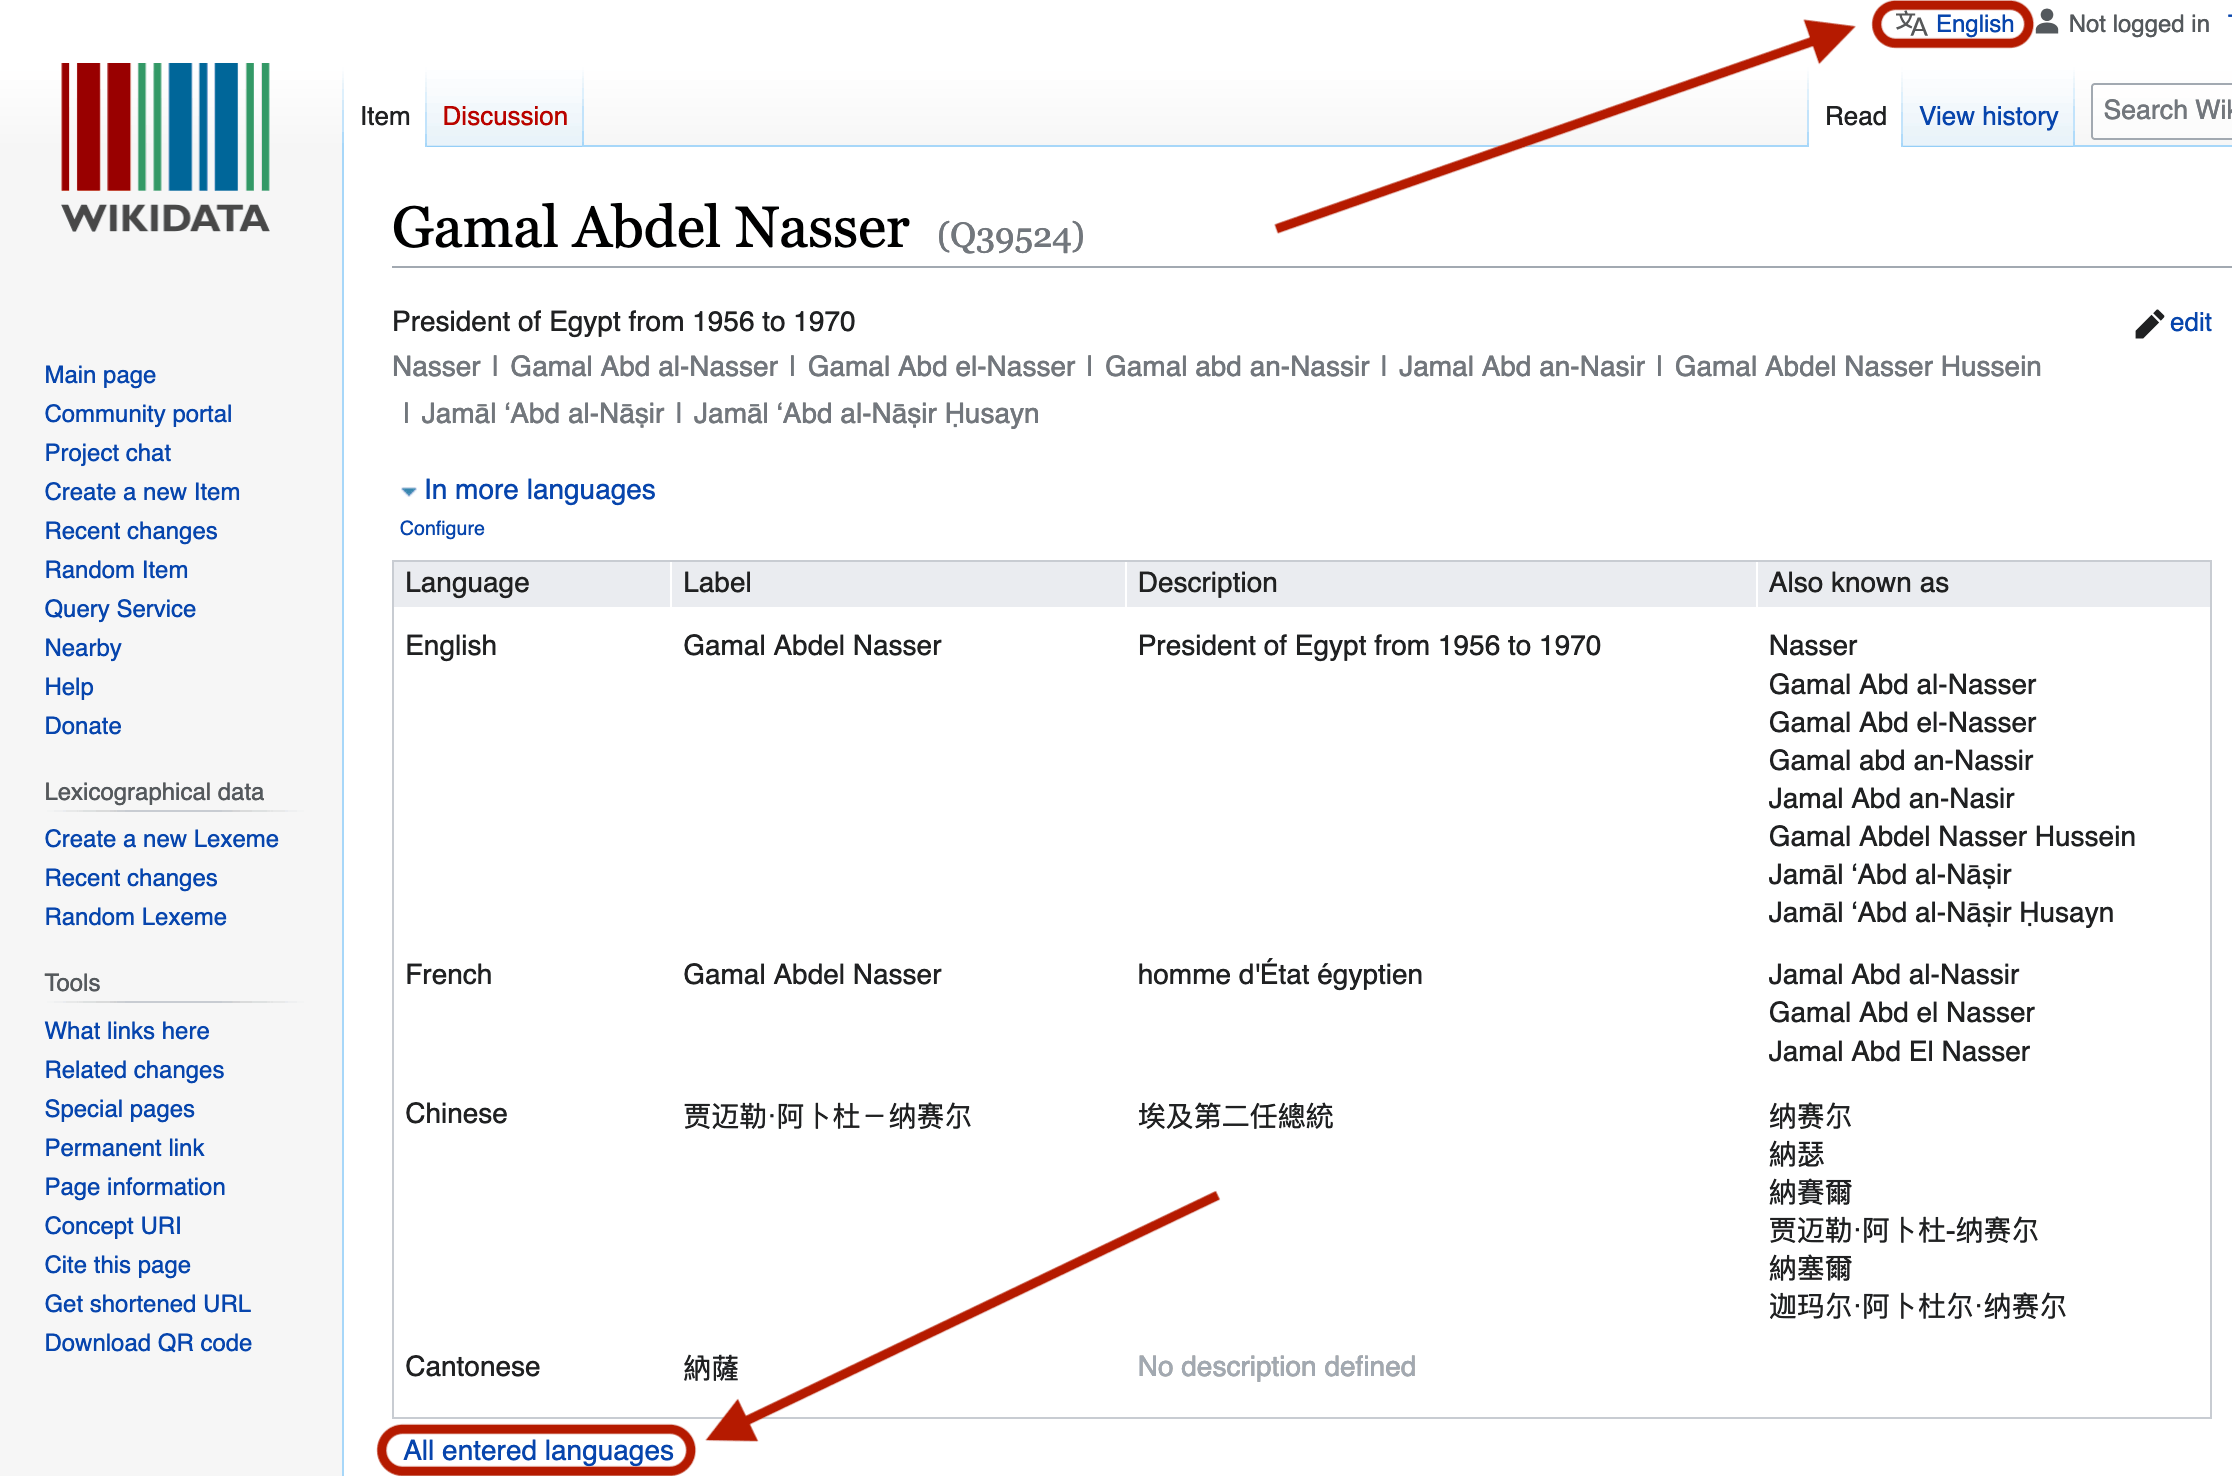Click the Gamal Abdel Nasser page title
2232x1476 pixels.
pos(650,227)
